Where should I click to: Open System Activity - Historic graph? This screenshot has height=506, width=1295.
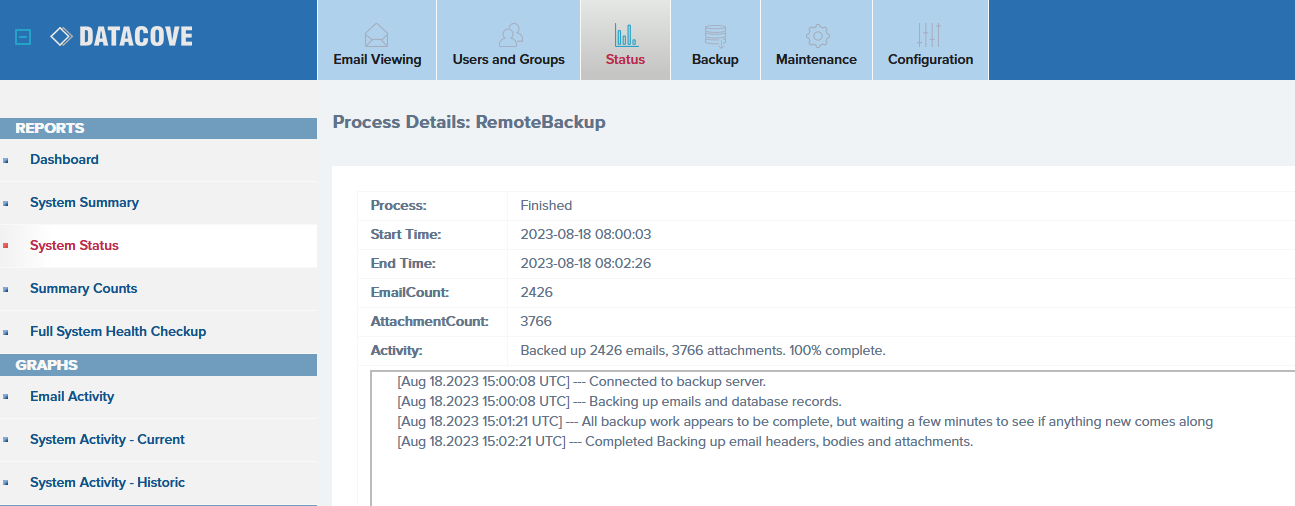pyautogui.click(x=108, y=482)
